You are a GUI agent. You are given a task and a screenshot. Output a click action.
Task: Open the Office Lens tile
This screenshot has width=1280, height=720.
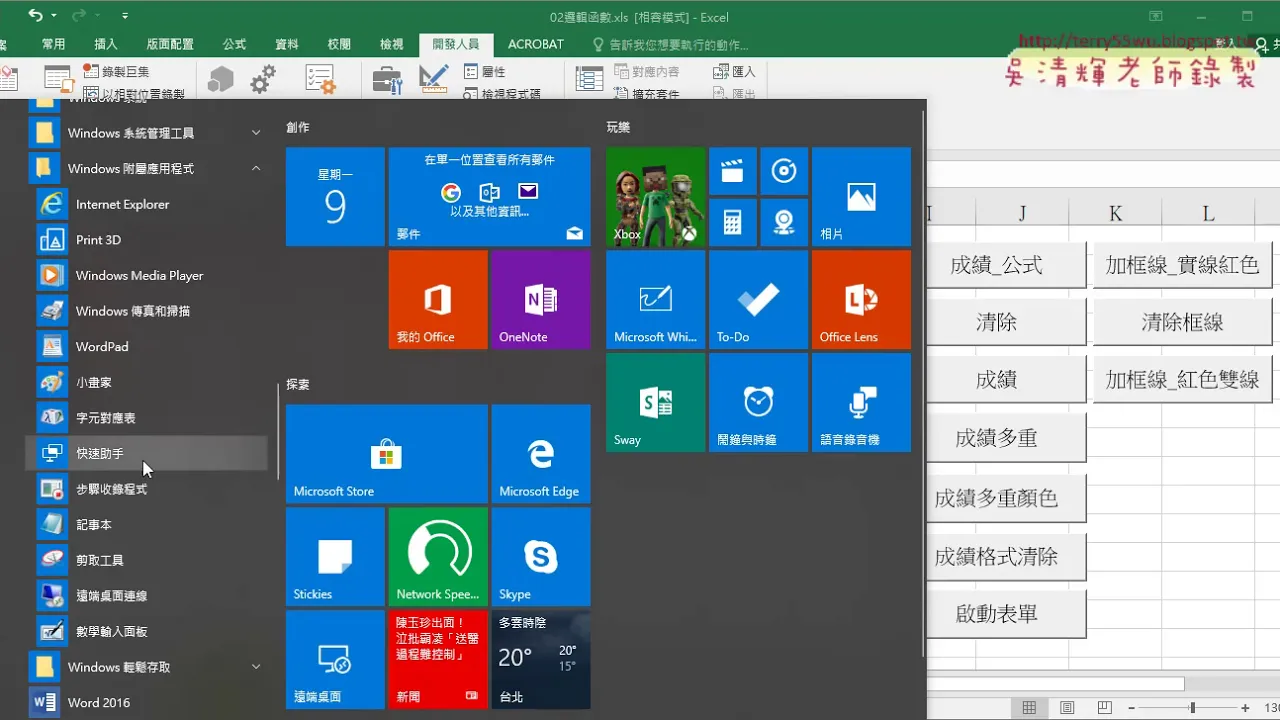click(861, 300)
